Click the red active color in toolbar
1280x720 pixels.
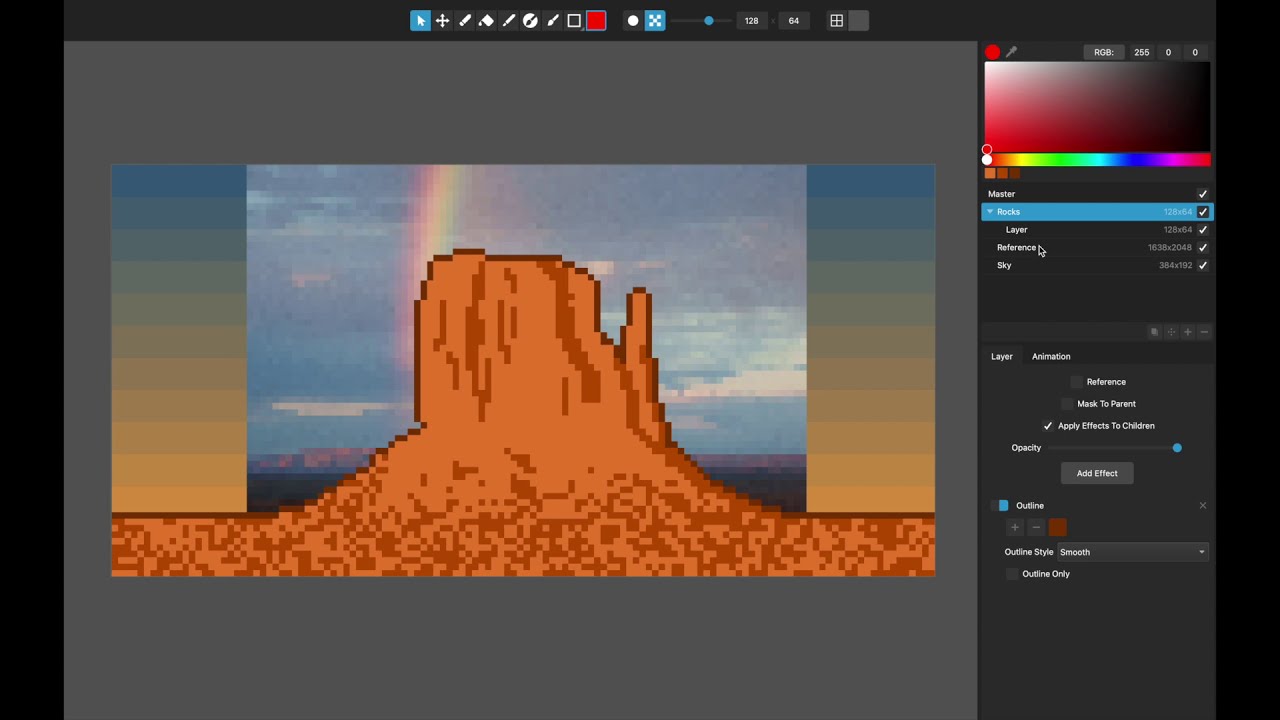pyautogui.click(x=596, y=20)
